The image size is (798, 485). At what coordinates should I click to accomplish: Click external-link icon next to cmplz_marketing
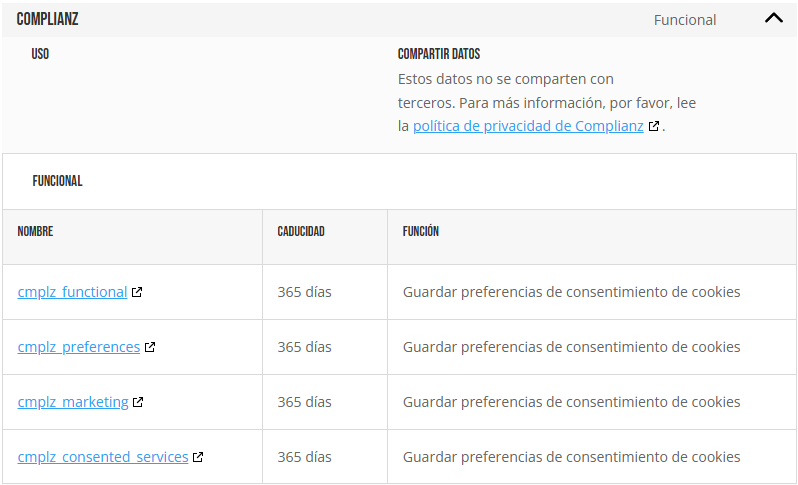tap(138, 402)
